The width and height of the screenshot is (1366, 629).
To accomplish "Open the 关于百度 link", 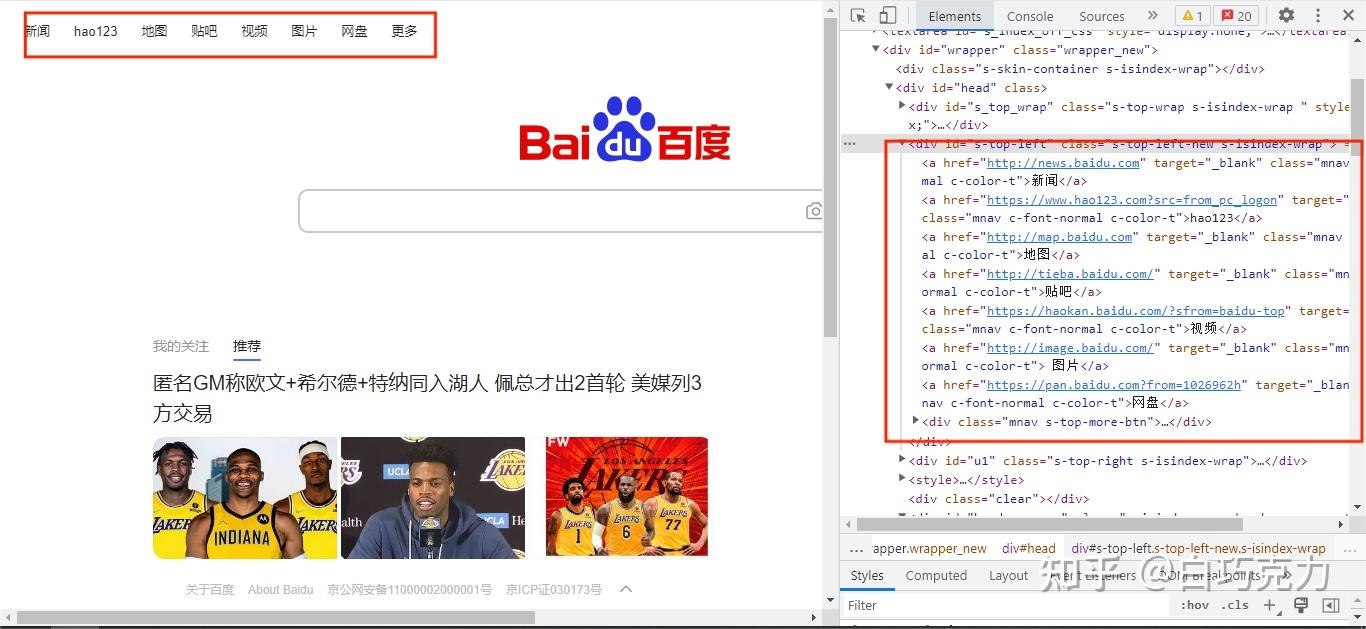I will 209,589.
